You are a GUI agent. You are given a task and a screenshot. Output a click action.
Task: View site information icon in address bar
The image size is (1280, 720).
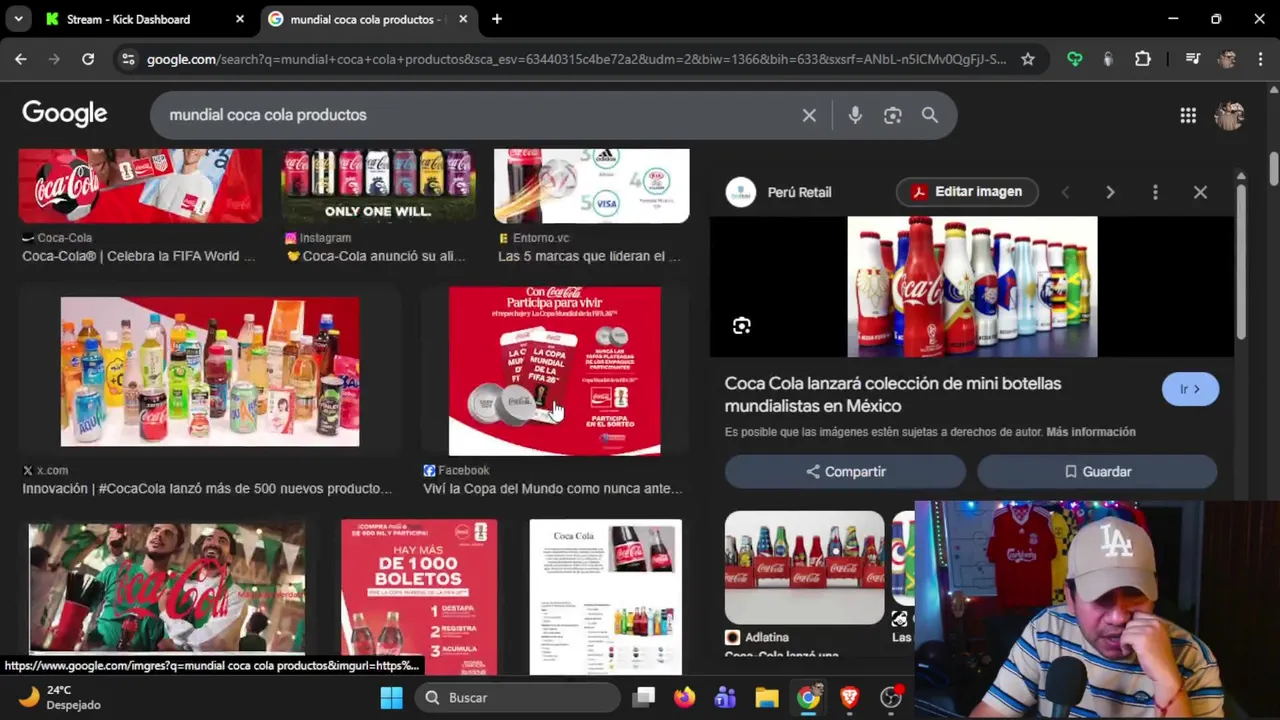(128, 59)
